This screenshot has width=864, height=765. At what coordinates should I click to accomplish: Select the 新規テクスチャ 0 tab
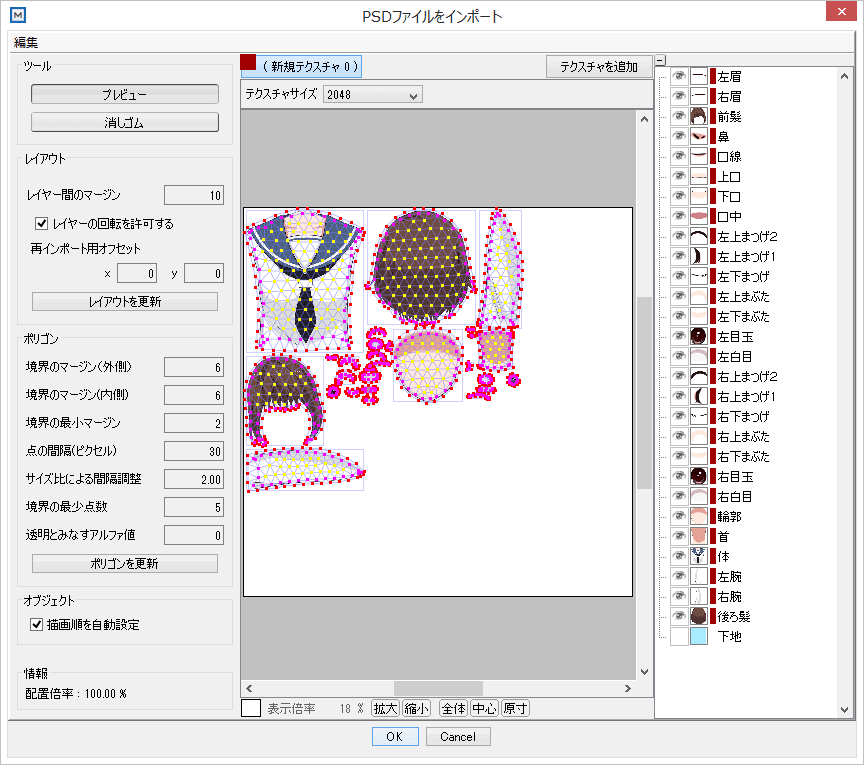point(309,67)
